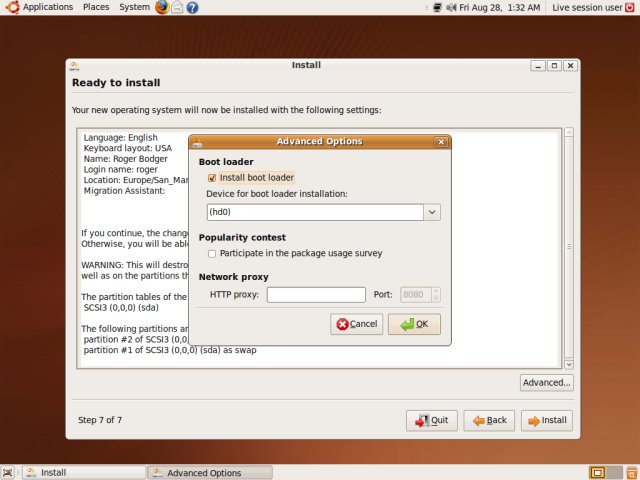Click the 'Migration Assistant:' summary line

tap(124, 191)
